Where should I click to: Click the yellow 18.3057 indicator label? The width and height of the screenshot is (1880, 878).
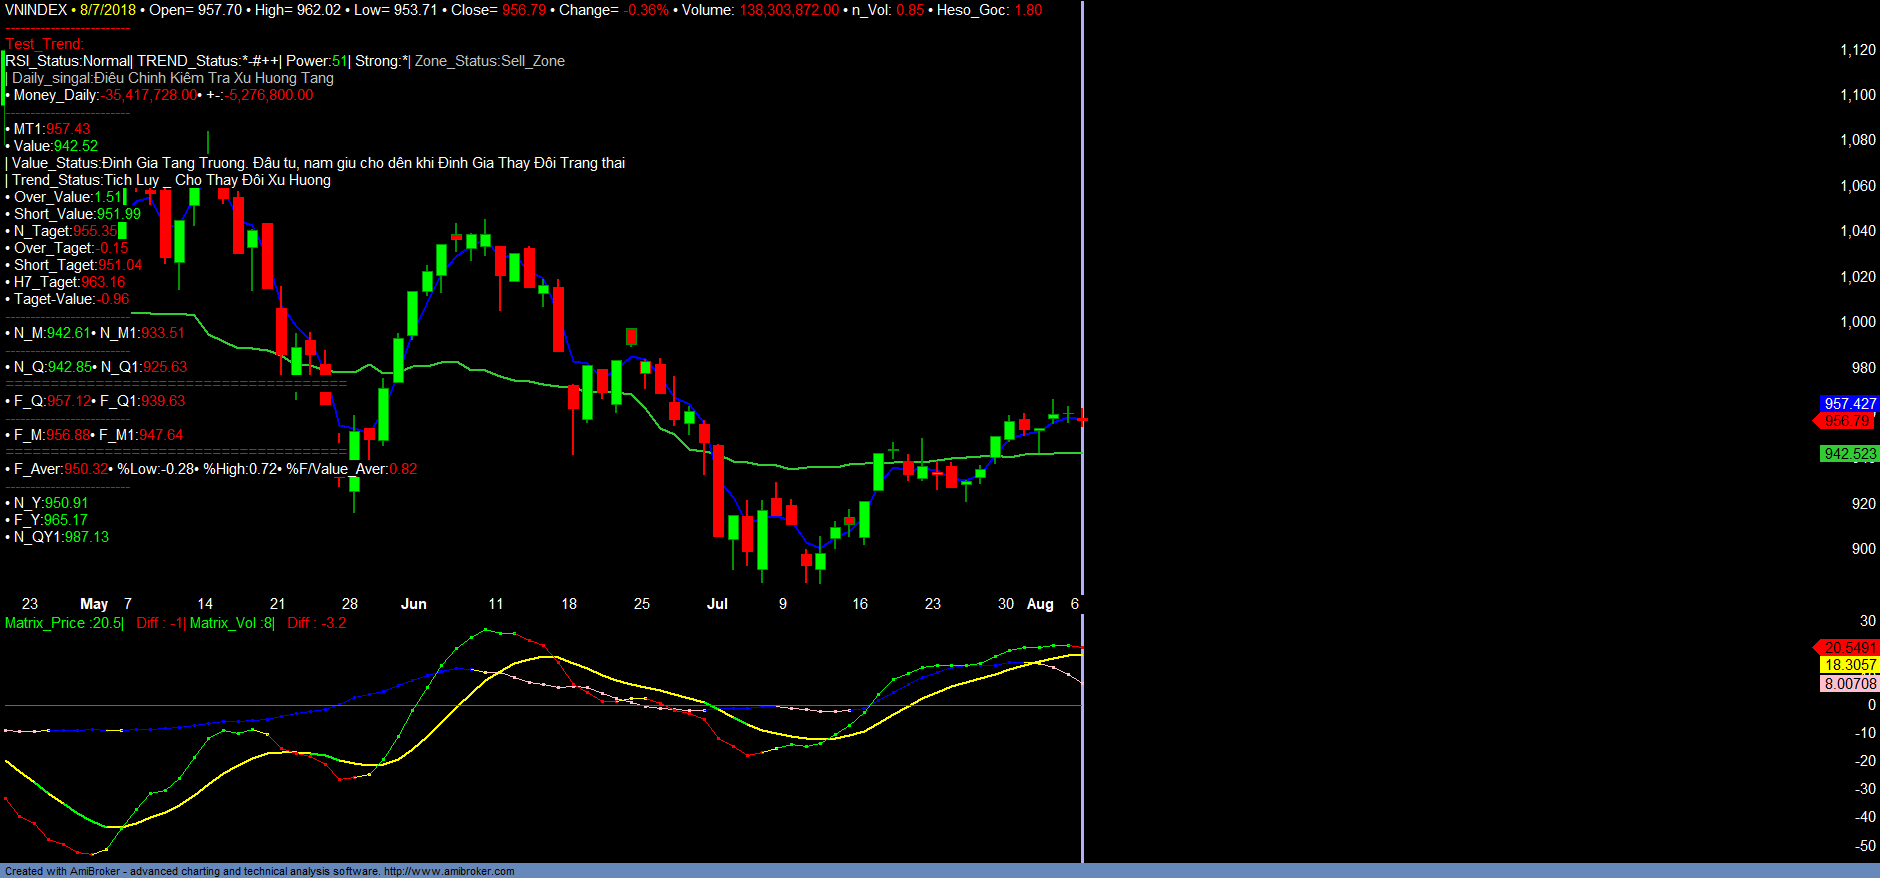1849,665
